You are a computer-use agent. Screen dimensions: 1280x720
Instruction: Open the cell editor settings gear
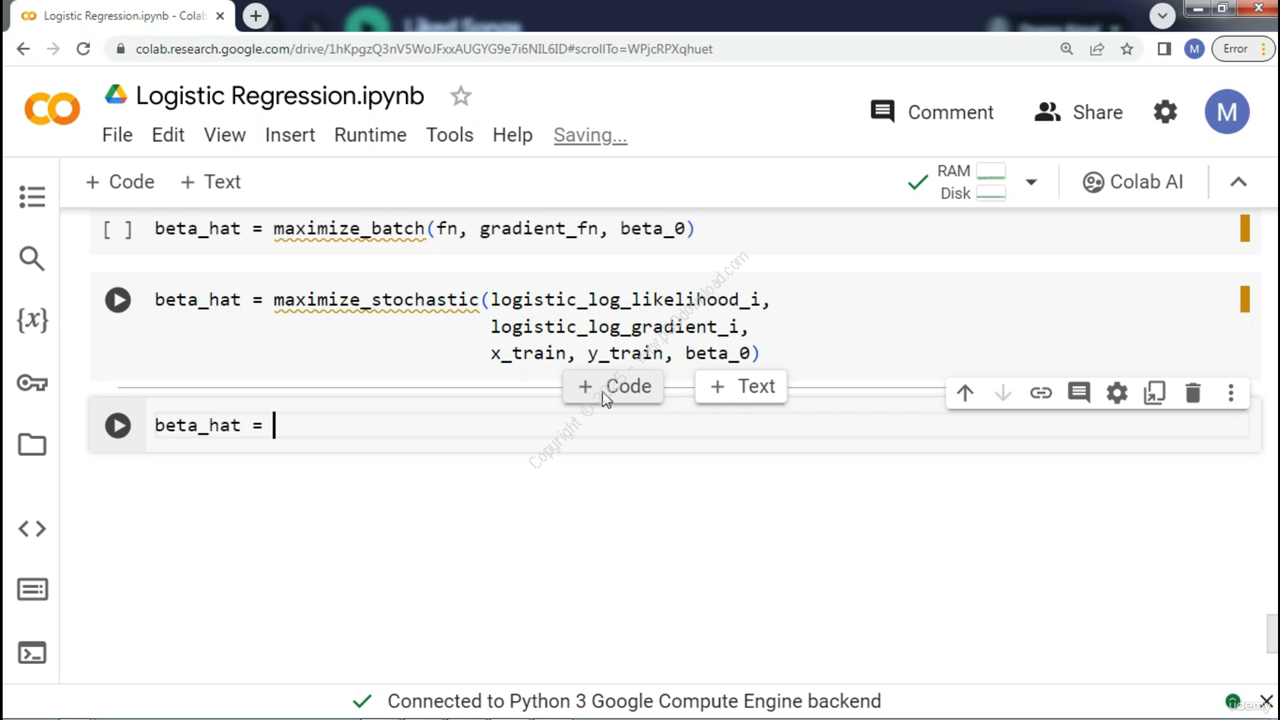pyautogui.click(x=1117, y=393)
